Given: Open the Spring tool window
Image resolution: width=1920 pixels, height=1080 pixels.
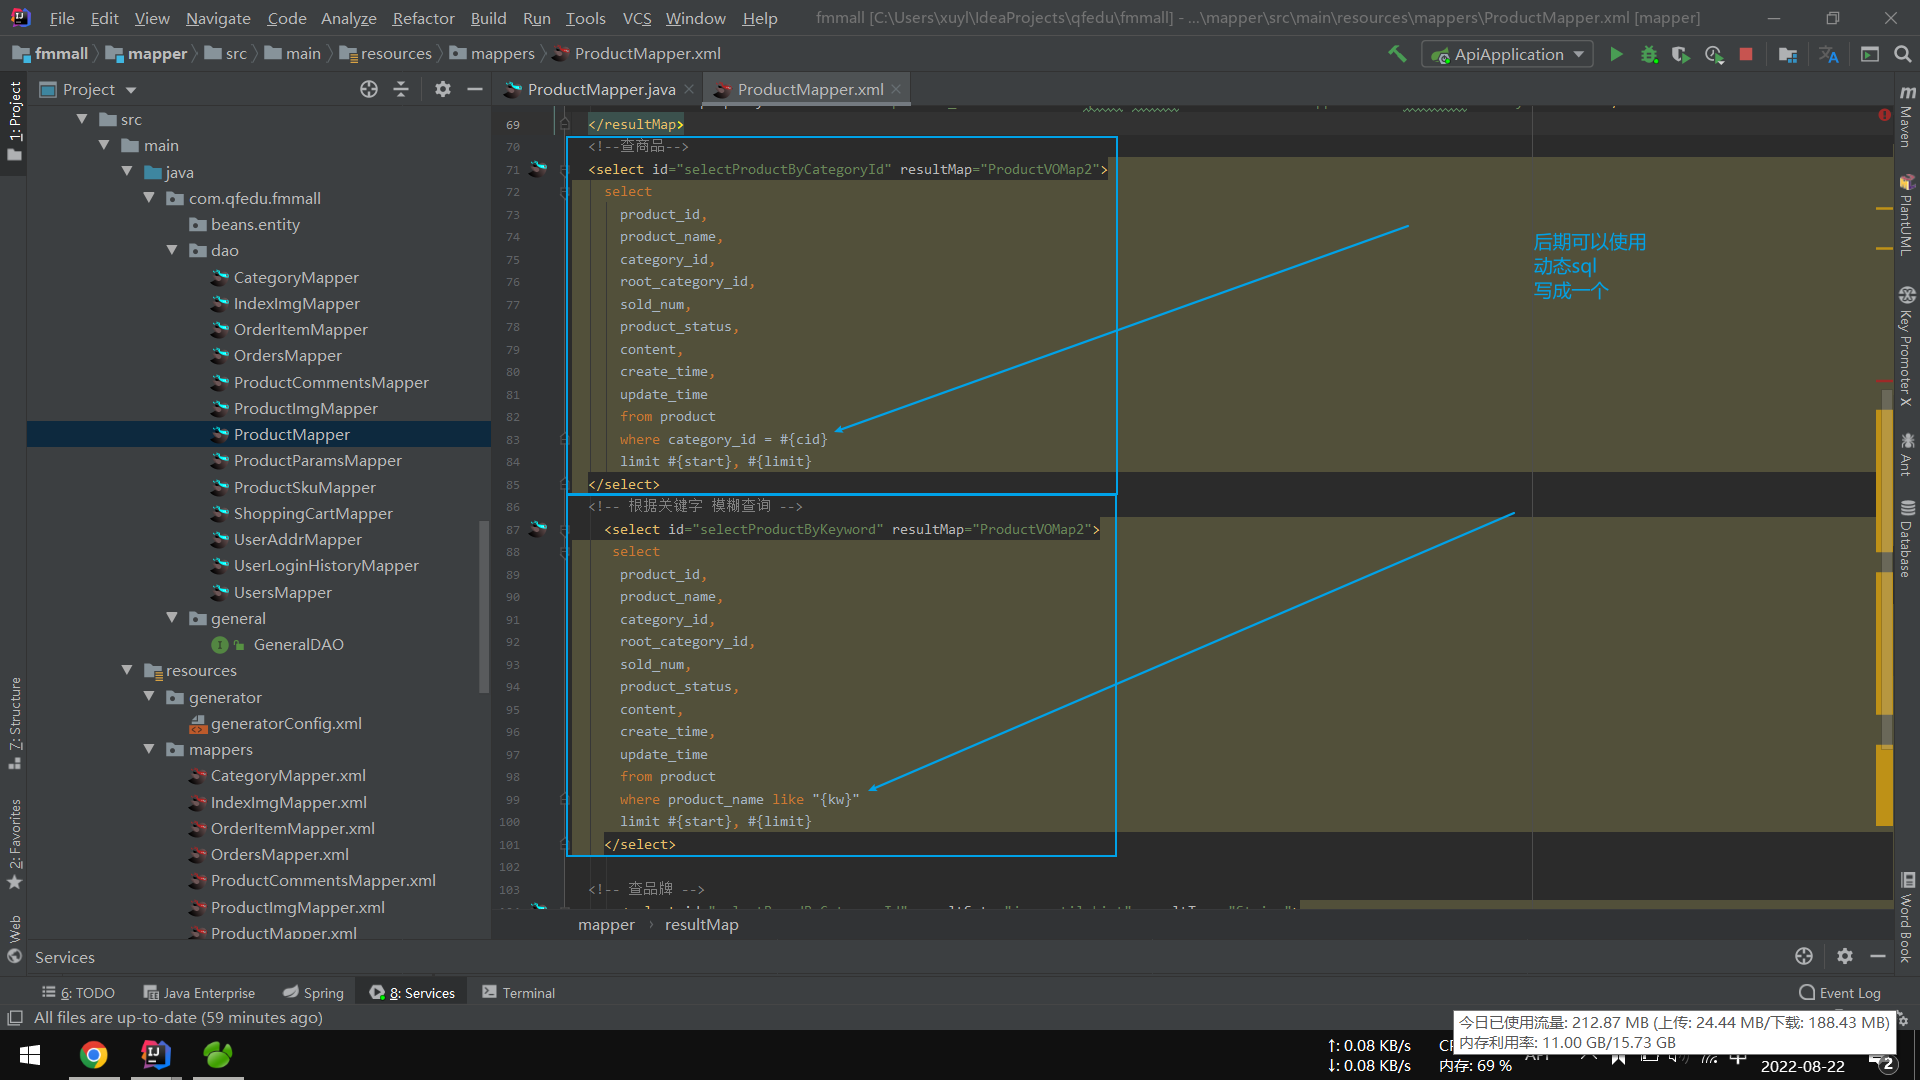Looking at the screenshot, I should (313, 992).
